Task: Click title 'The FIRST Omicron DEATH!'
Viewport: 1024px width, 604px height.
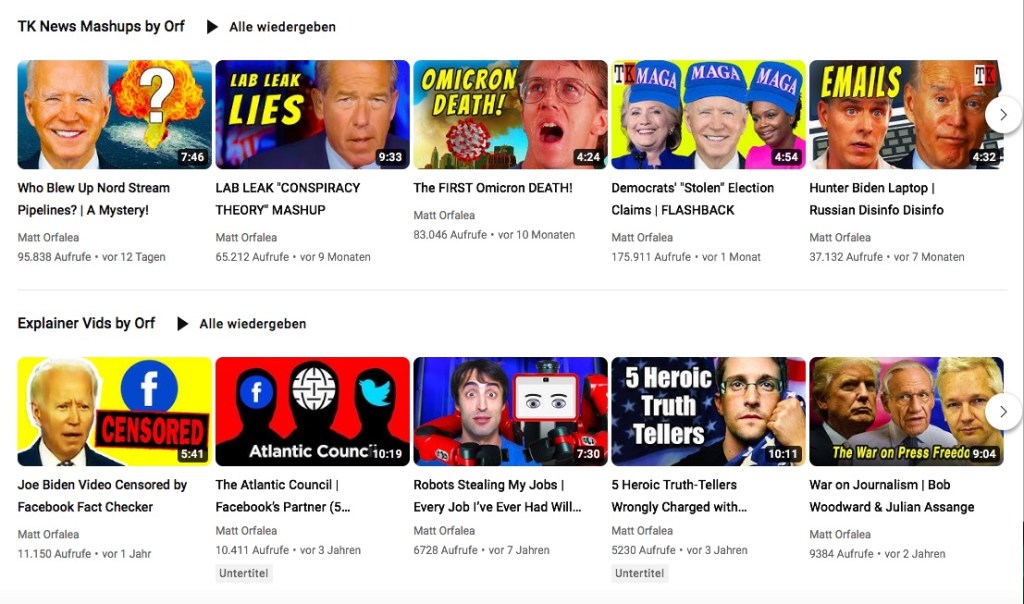Action: click(x=493, y=188)
